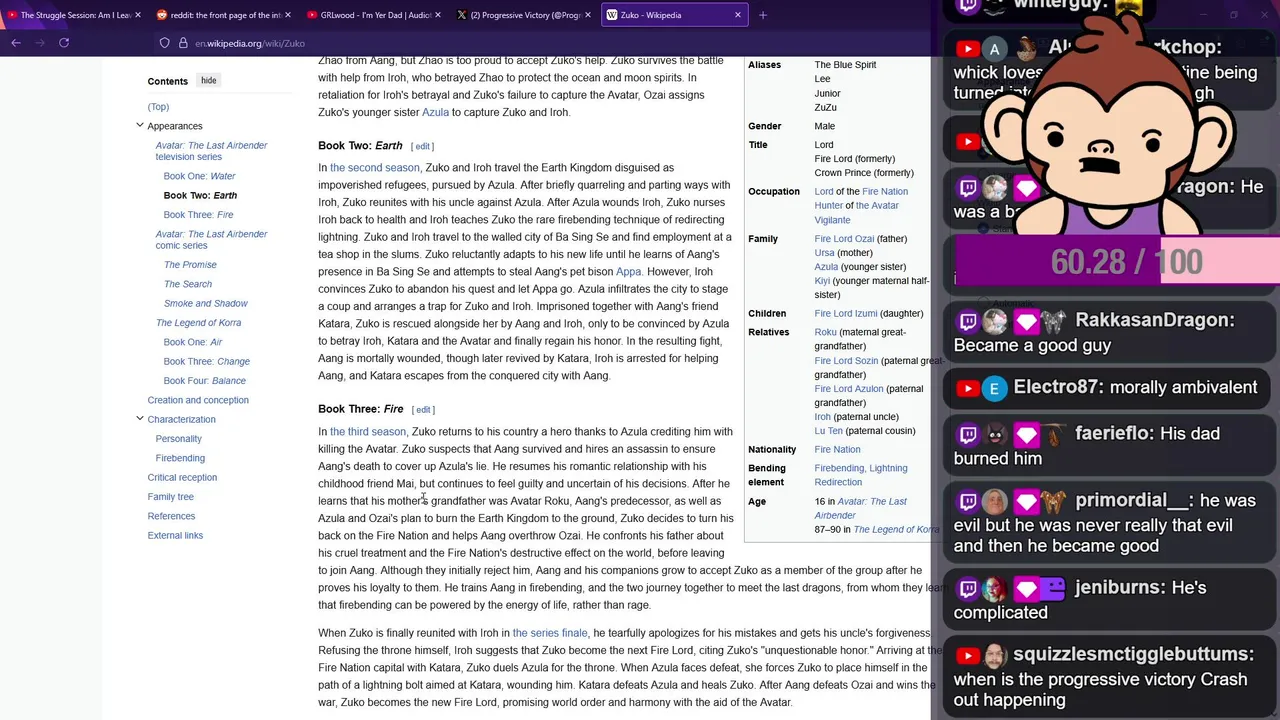Open Fire Nation link under Occupation

coord(885,191)
